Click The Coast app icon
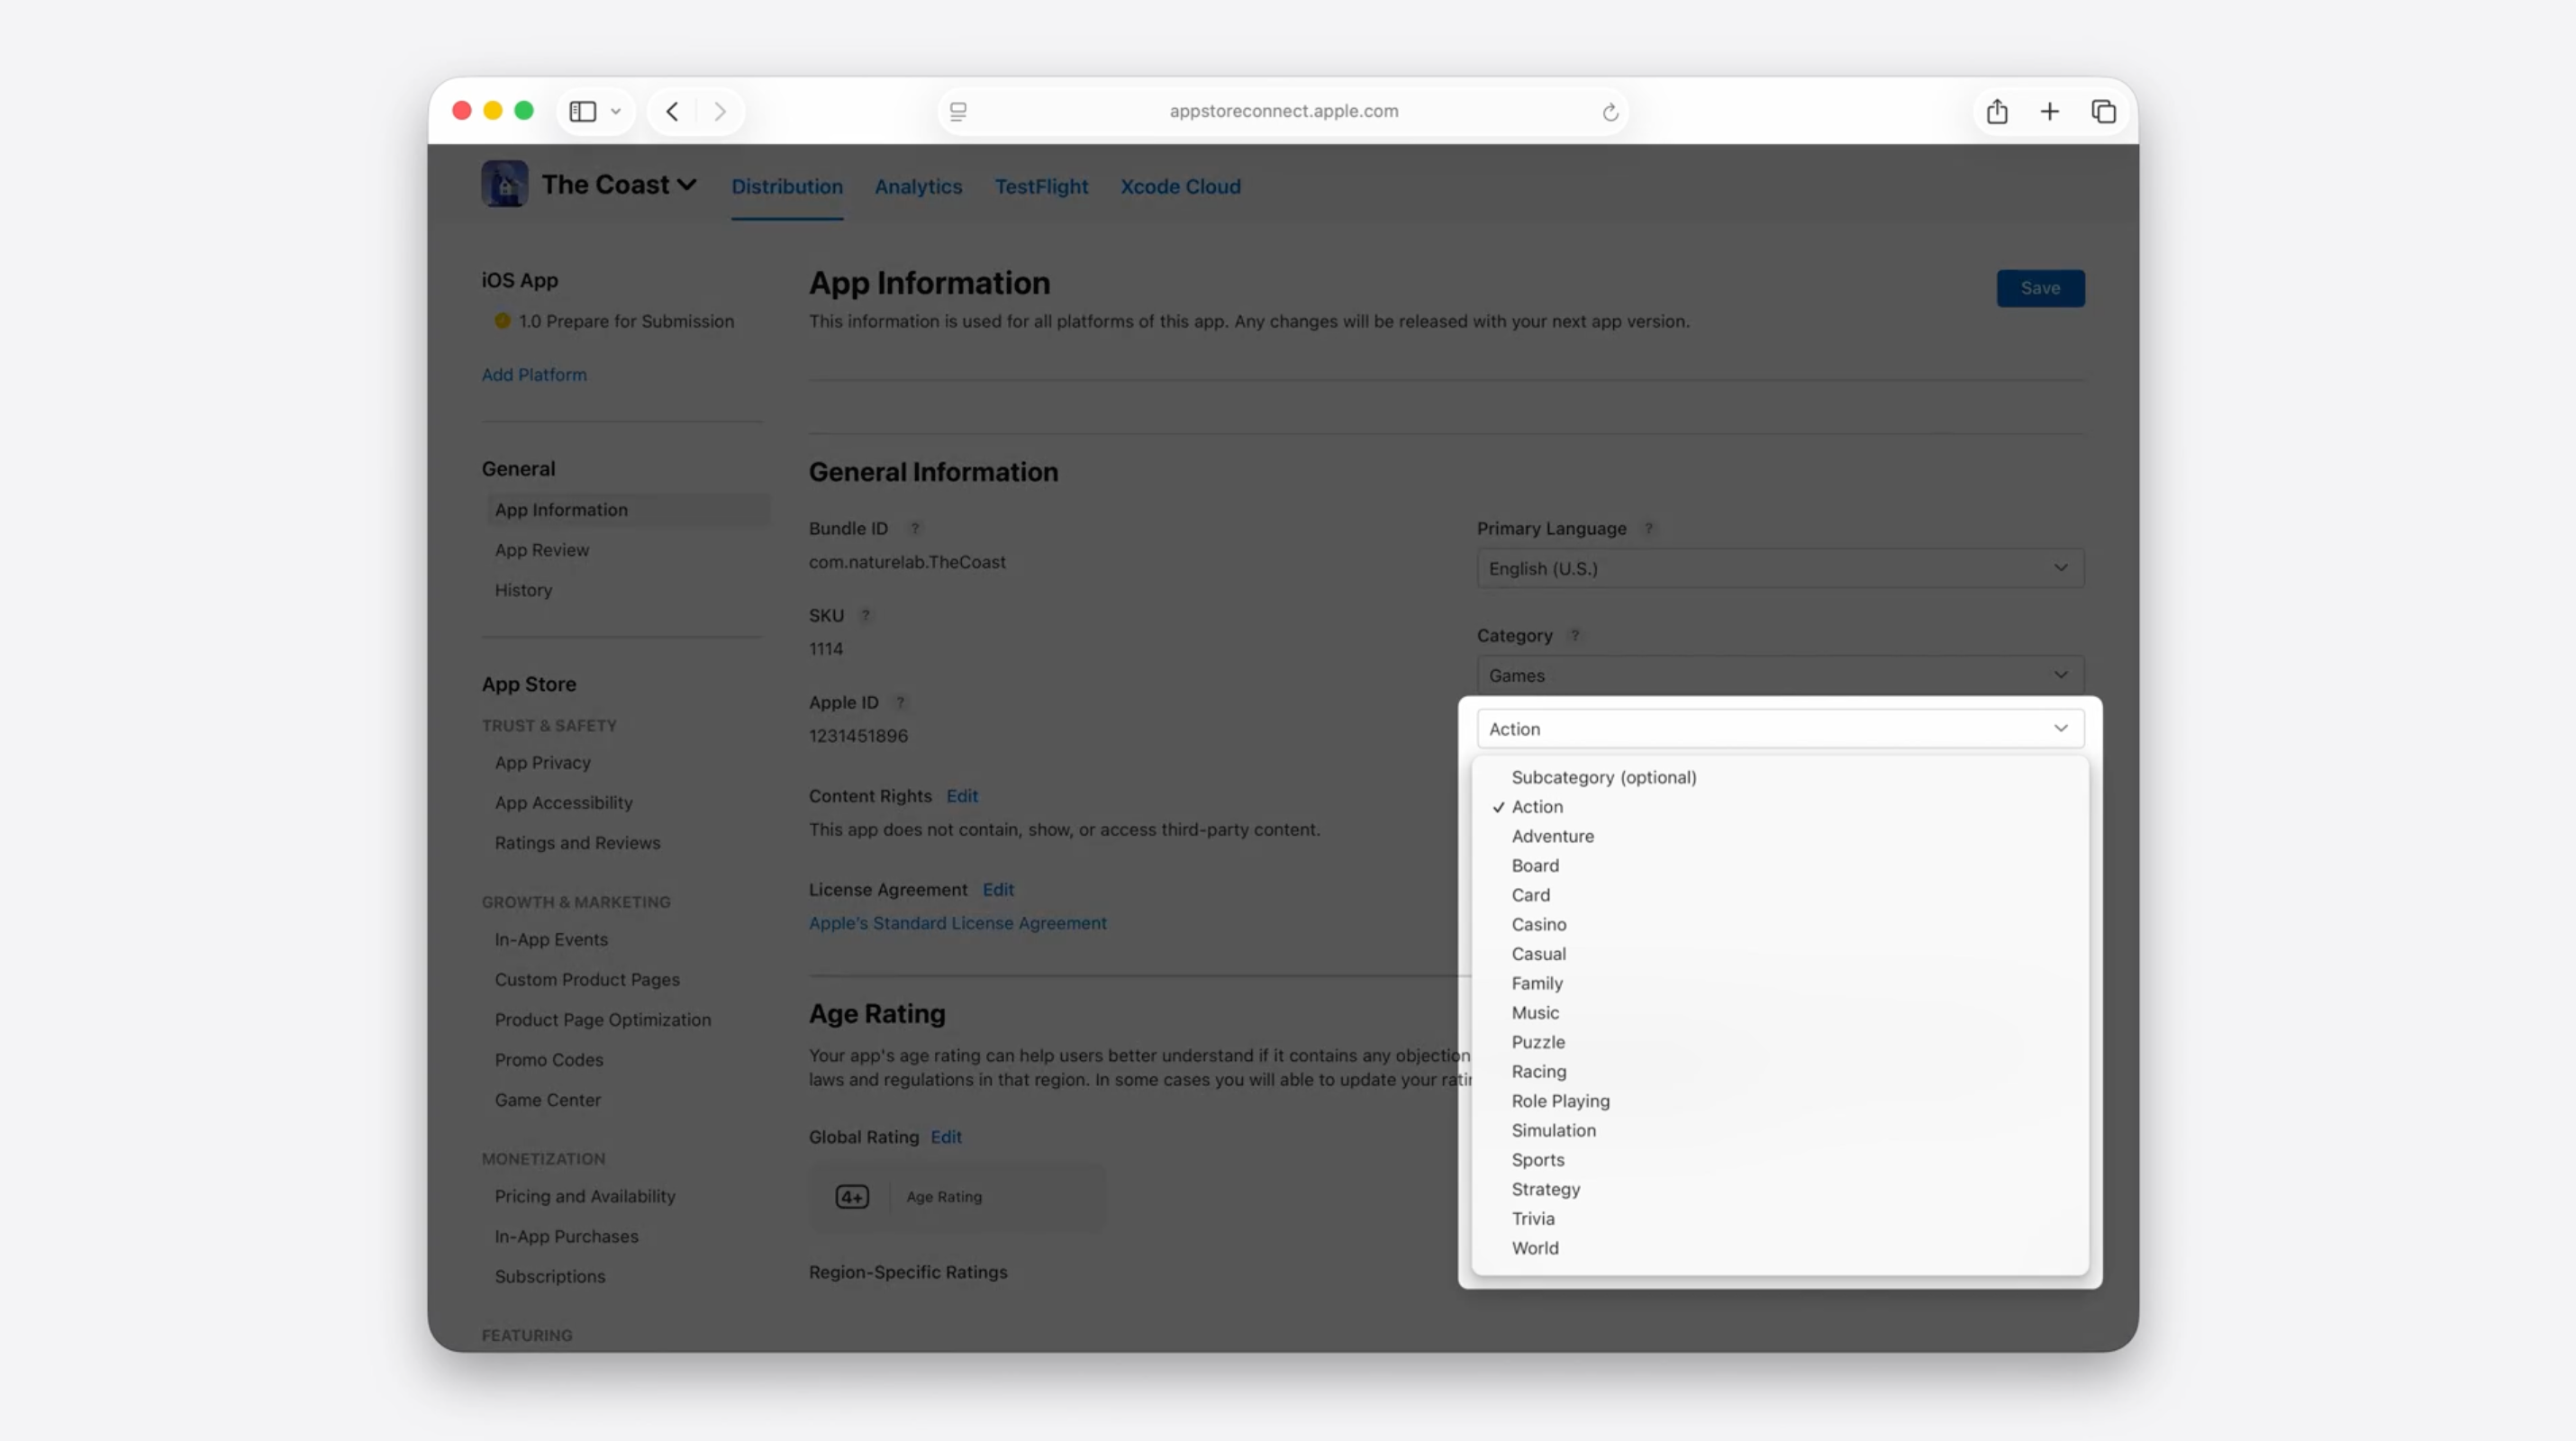The image size is (2576, 1441). click(504, 185)
